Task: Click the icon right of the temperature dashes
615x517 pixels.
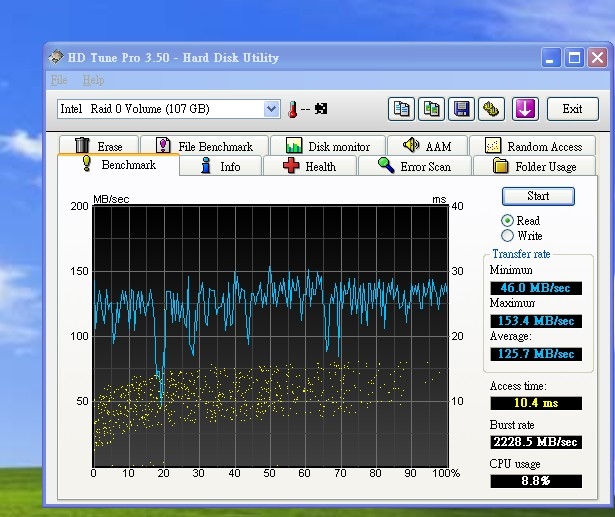Action: (x=321, y=109)
